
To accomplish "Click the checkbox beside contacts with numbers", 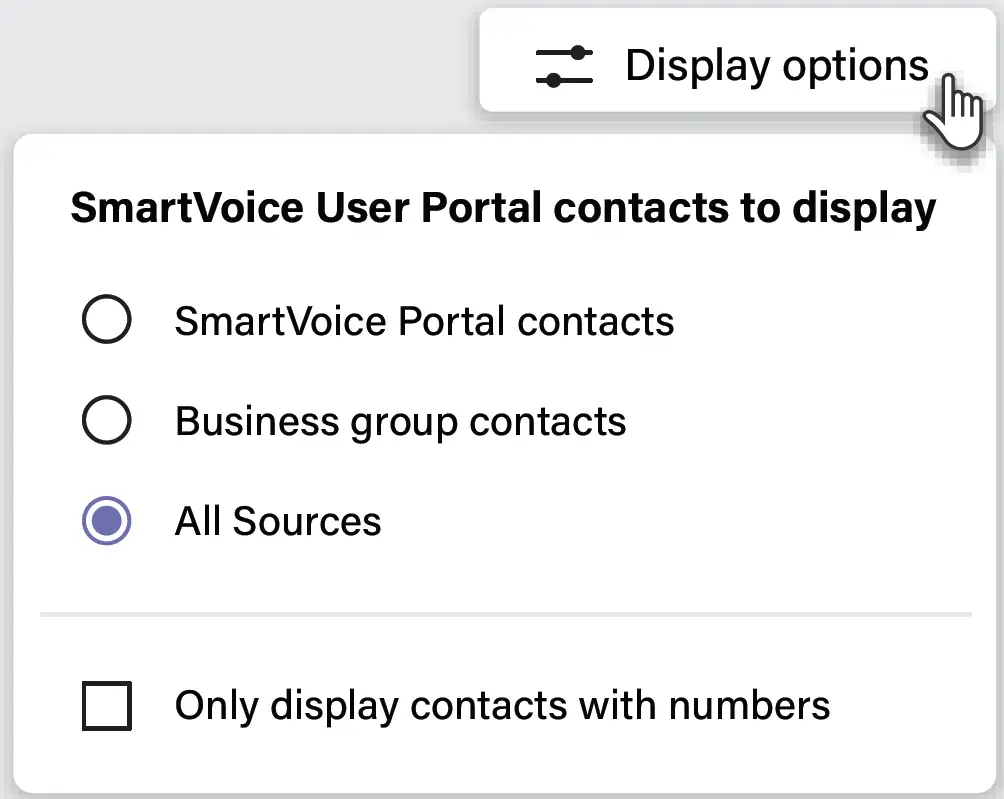I will click(106, 705).
